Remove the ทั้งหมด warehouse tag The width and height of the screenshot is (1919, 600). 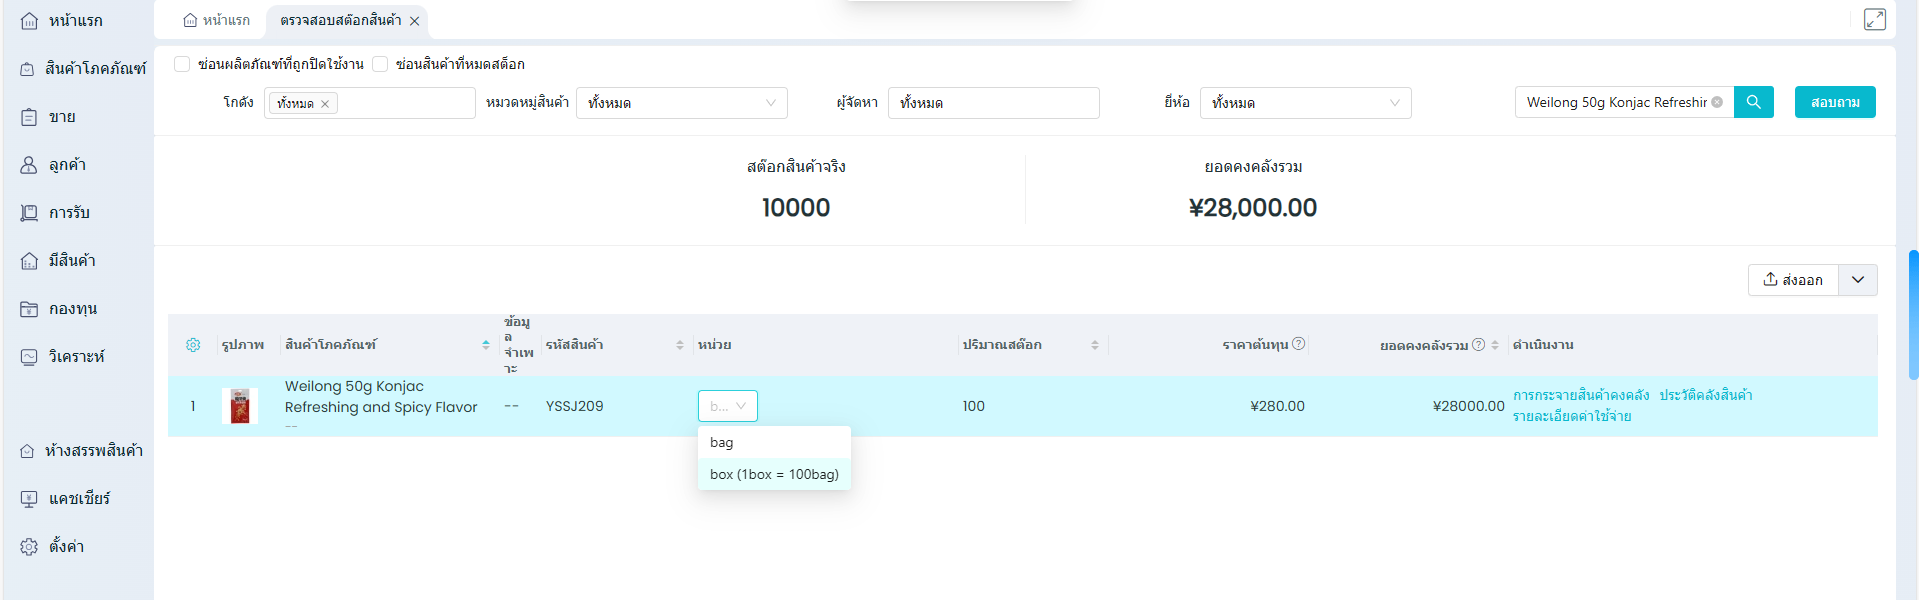pos(325,104)
